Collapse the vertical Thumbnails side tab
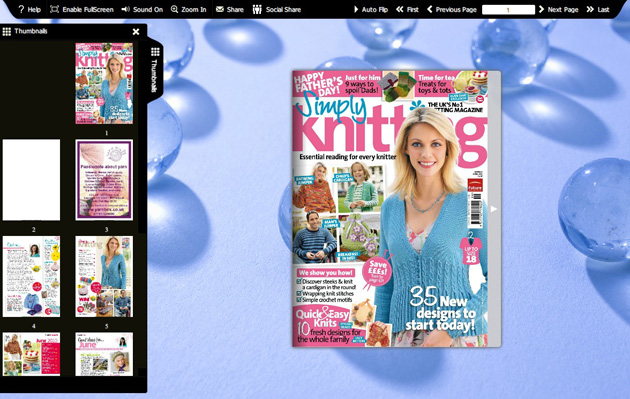The height and width of the screenshot is (399, 630). tap(155, 70)
